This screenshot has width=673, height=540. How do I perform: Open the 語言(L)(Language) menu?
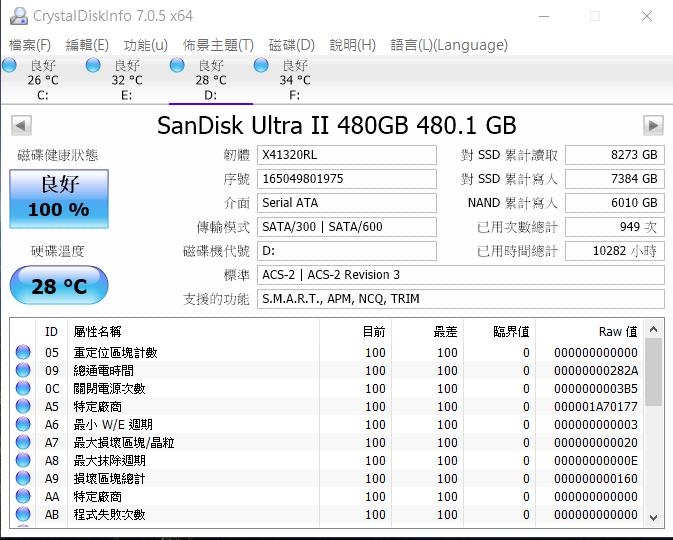click(449, 45)
